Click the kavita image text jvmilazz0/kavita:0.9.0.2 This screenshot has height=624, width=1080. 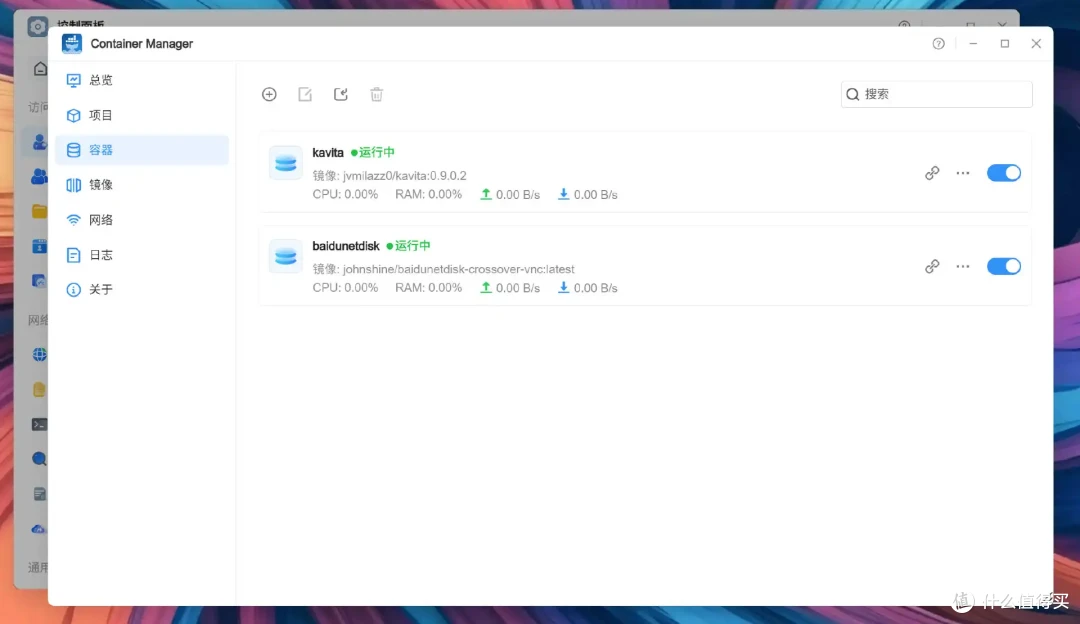[x=404, y=176]
